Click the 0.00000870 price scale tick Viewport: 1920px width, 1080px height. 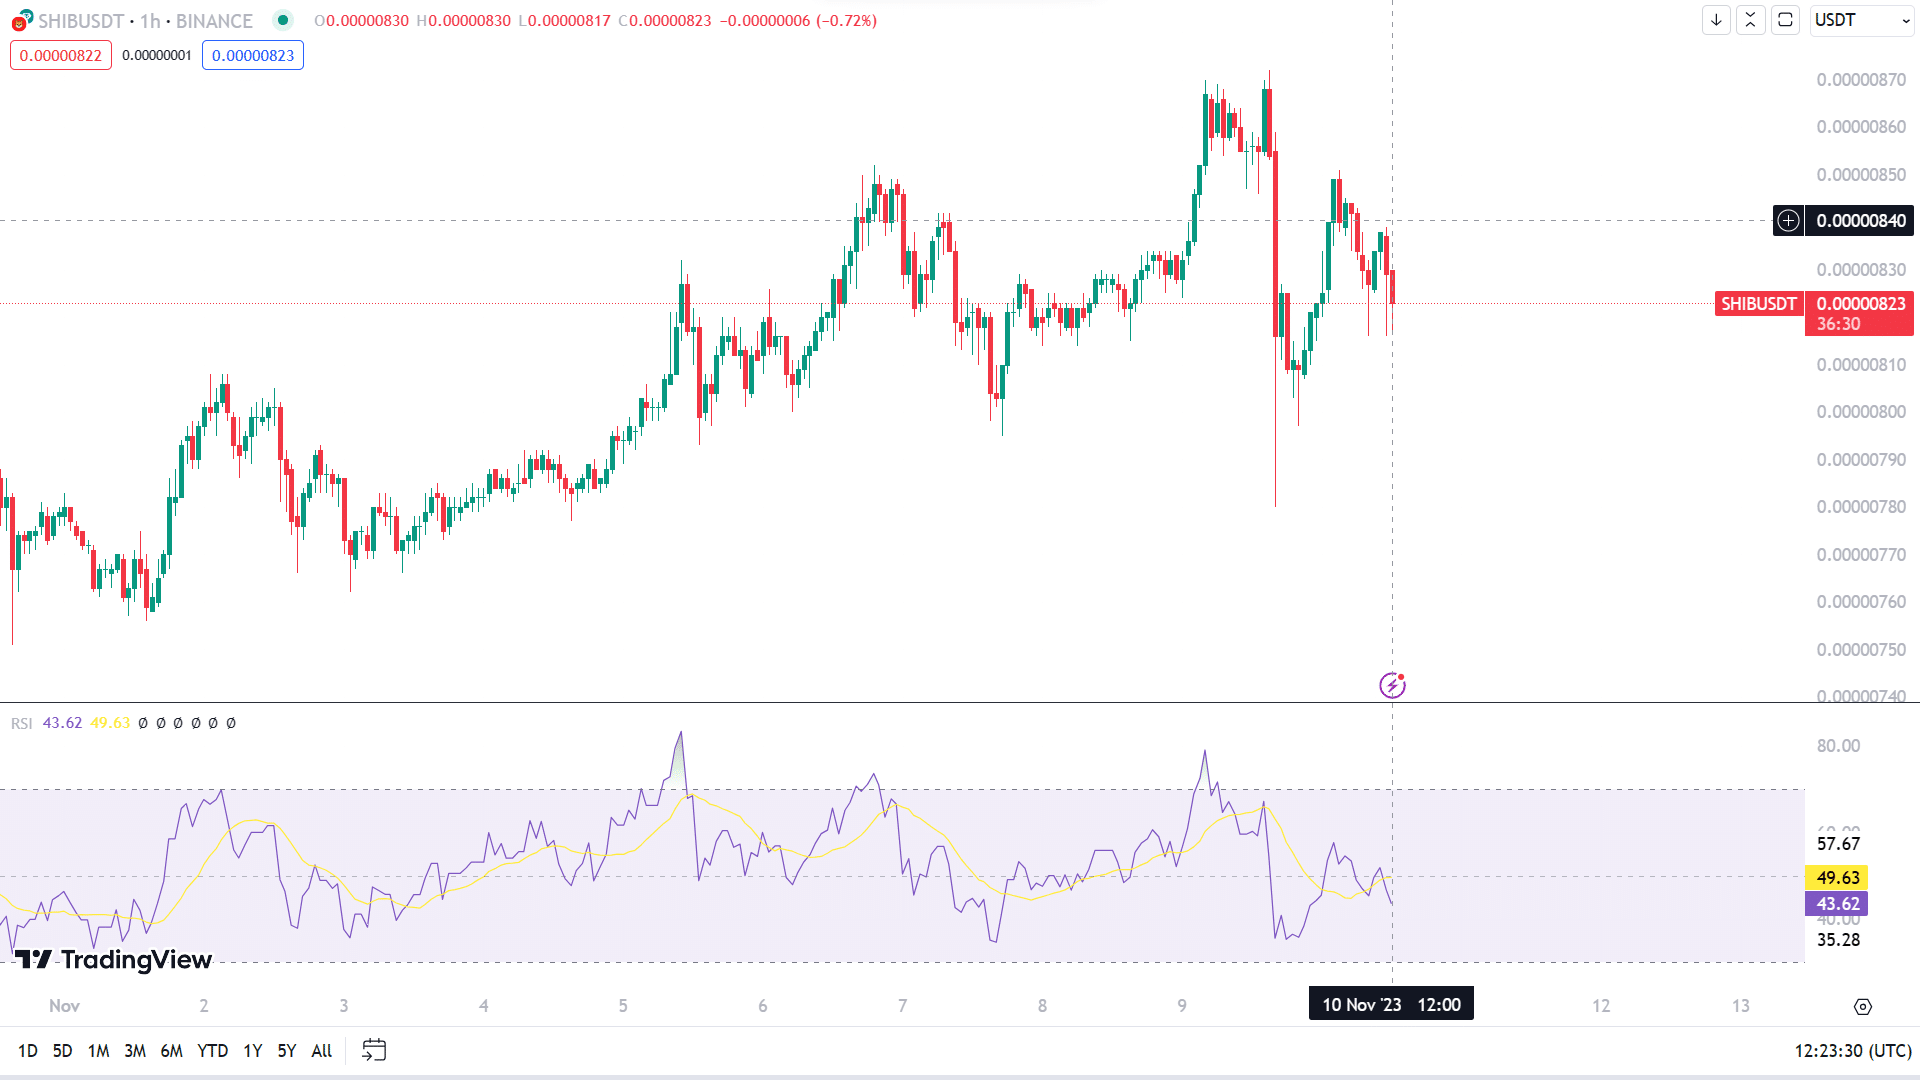click(1861, 80)
